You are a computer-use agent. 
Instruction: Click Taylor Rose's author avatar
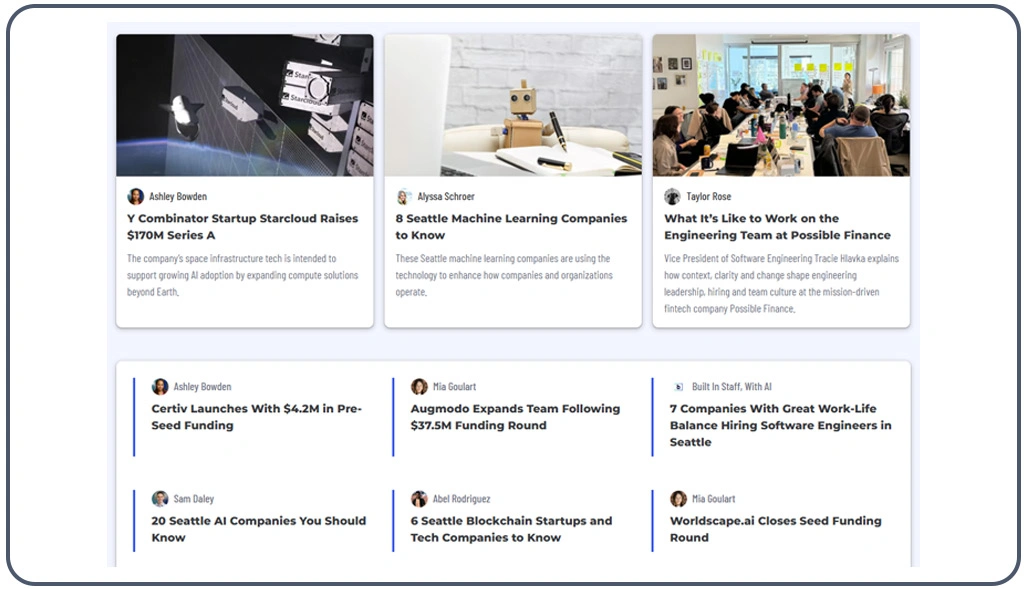click(672, 196)
